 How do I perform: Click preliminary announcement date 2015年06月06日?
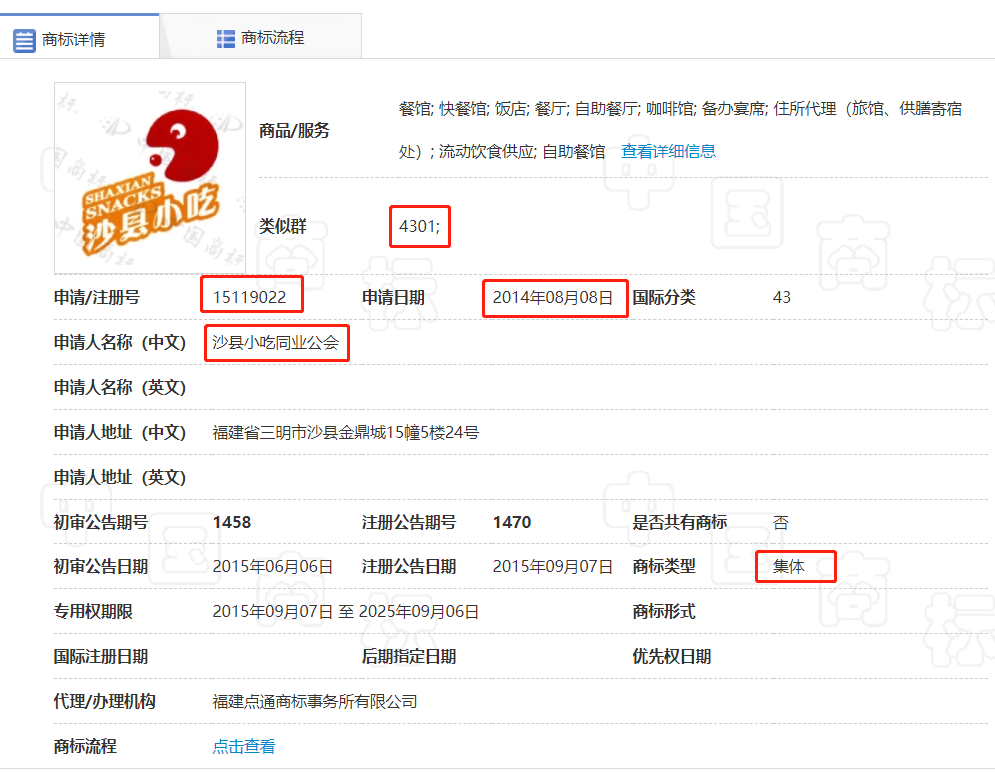tap(273, 567)
